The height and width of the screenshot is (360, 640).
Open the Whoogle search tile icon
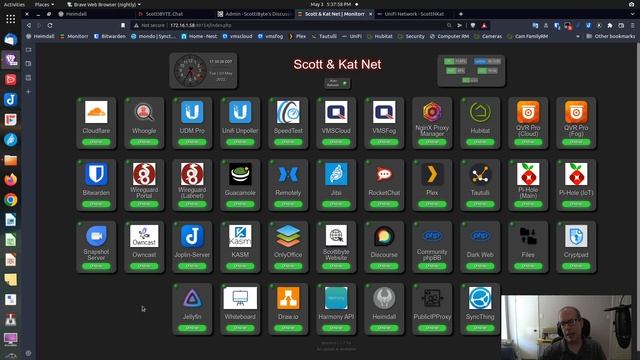144,112
